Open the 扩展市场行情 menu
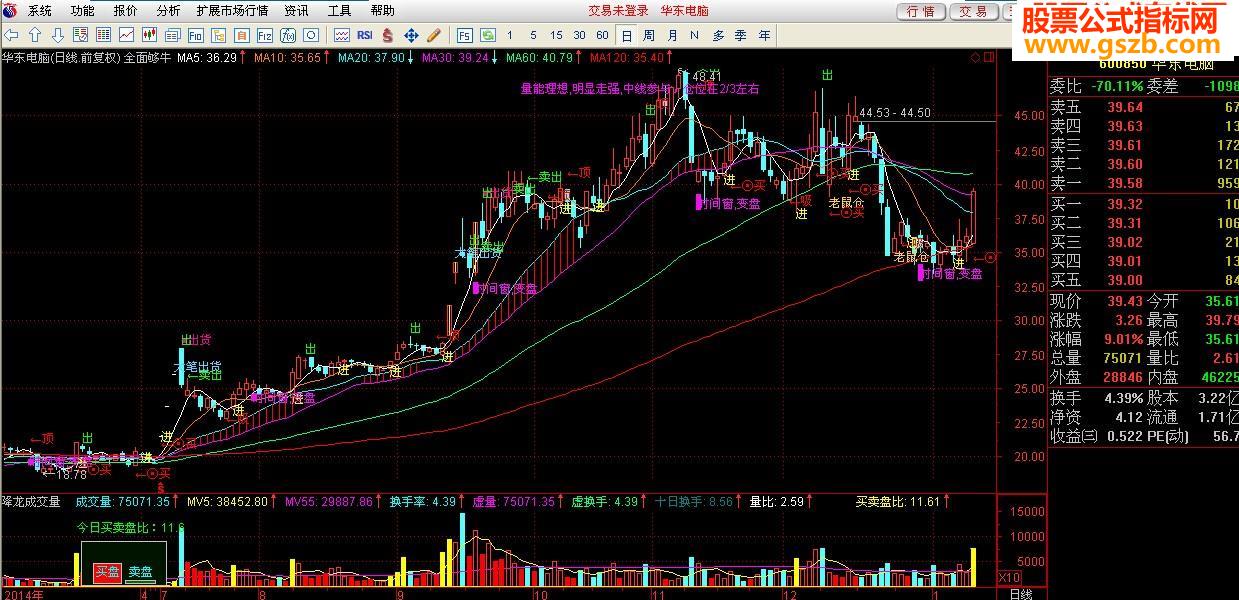Image resolution: width=1239 pixels, height=600 pixels. tap(232, 11)
